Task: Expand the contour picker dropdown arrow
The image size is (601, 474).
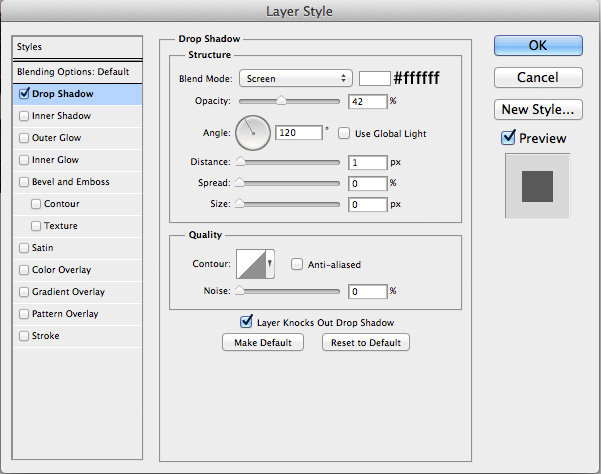Action: click(x=270, y=264)
